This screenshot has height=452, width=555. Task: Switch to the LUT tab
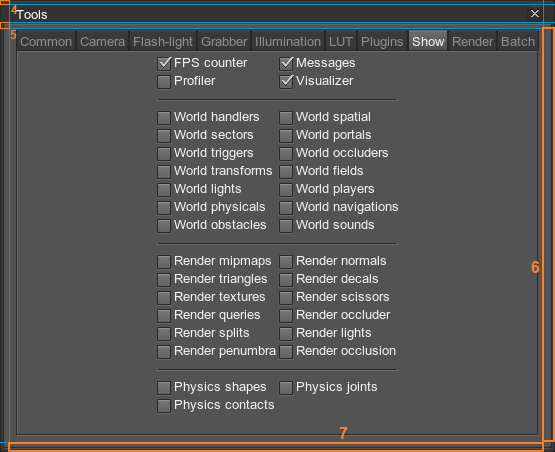341,41
